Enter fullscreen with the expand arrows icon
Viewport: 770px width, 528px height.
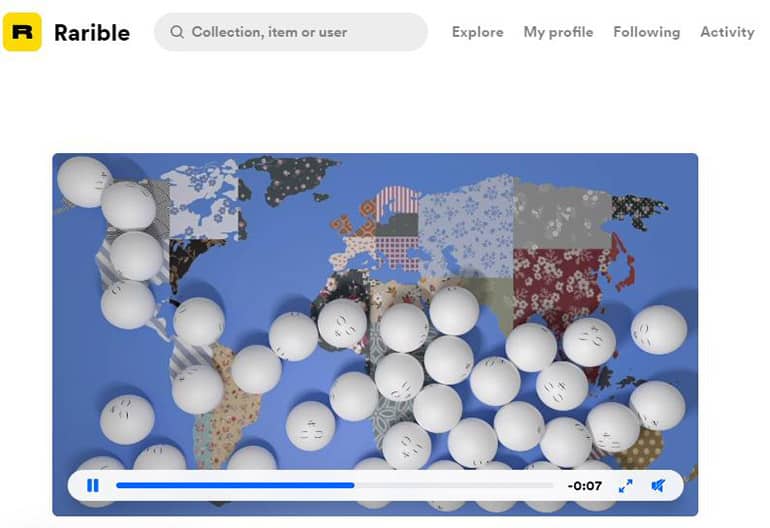[x=626, y=486]
